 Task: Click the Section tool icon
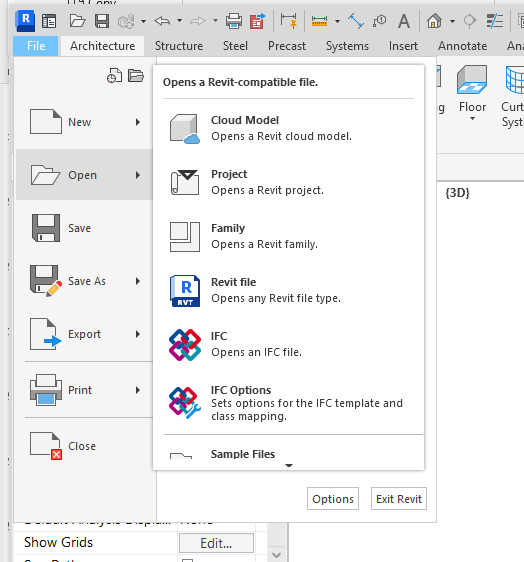[x=470, y=21]
